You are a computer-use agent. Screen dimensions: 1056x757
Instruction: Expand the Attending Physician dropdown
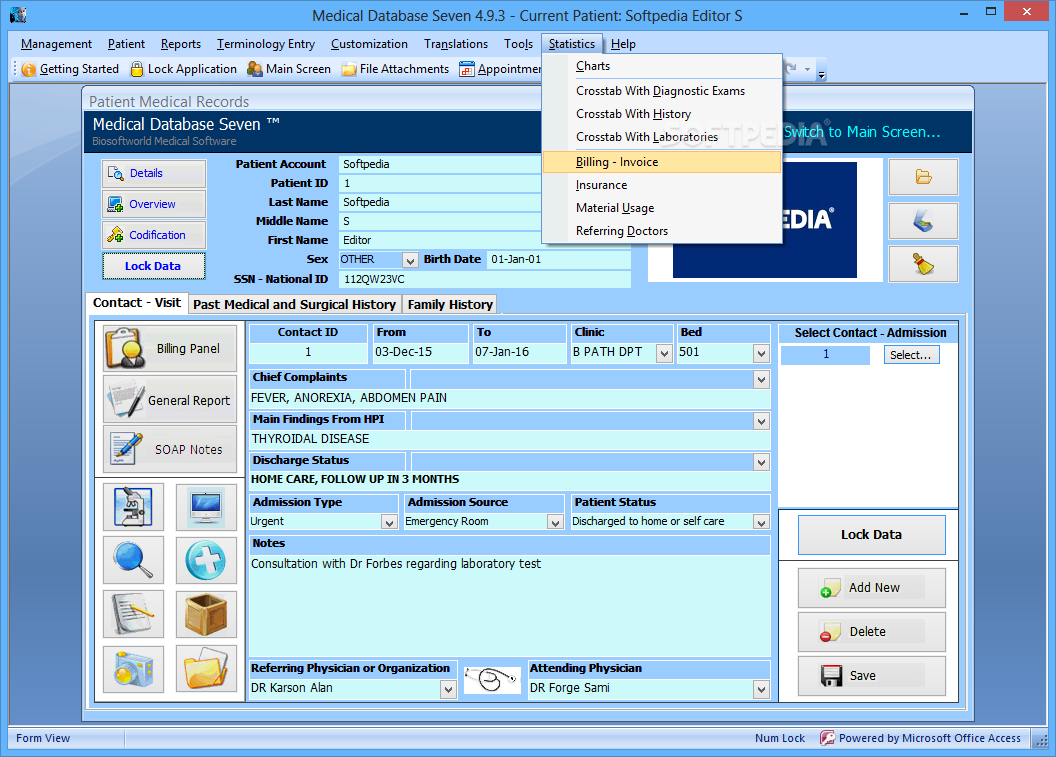coord(761,689)
